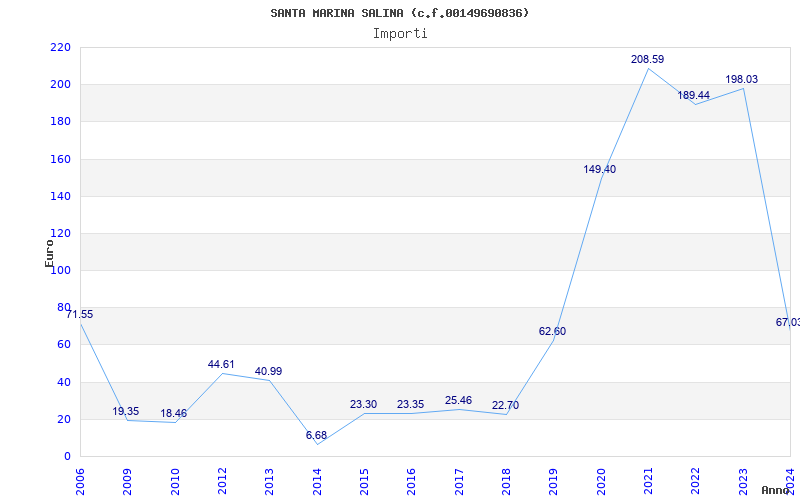
Task: Click the 2016 x-axis year label
Action: [x=412, y=482]
